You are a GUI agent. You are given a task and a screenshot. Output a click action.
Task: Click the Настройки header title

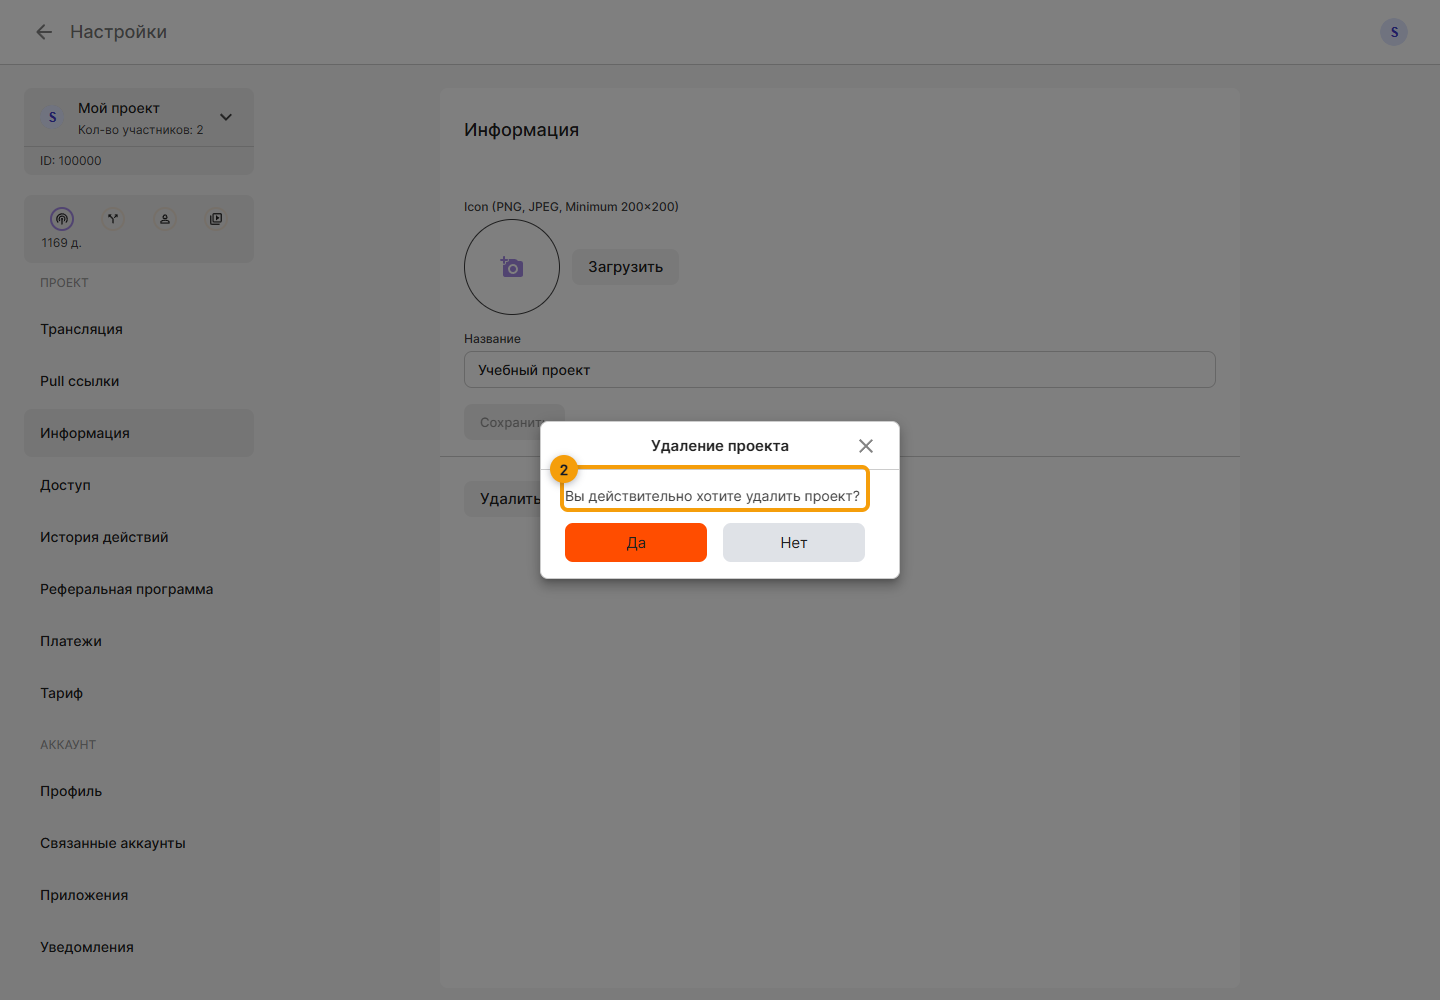coord(118,32)
